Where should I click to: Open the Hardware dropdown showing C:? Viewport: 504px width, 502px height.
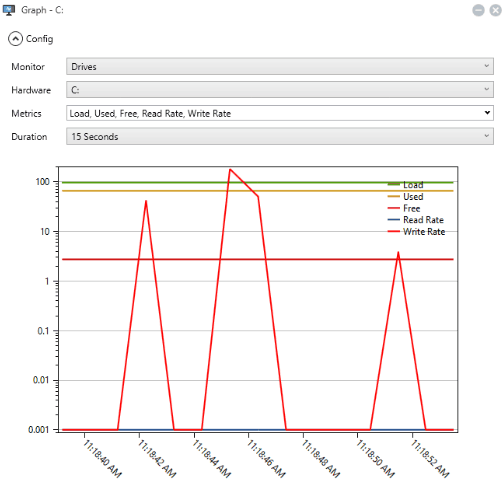tap(280, 90)
